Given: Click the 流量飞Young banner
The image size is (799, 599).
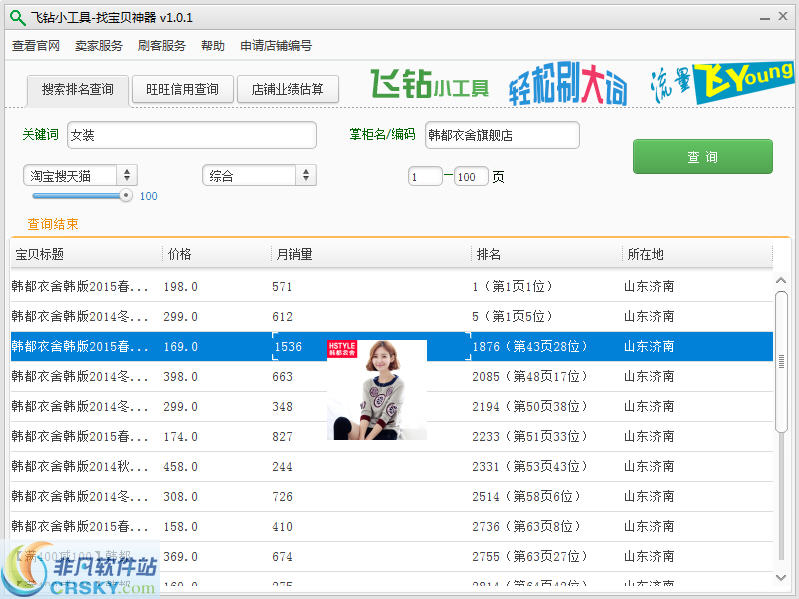Looking at the screenshot, I should click(x=722, y=83).
